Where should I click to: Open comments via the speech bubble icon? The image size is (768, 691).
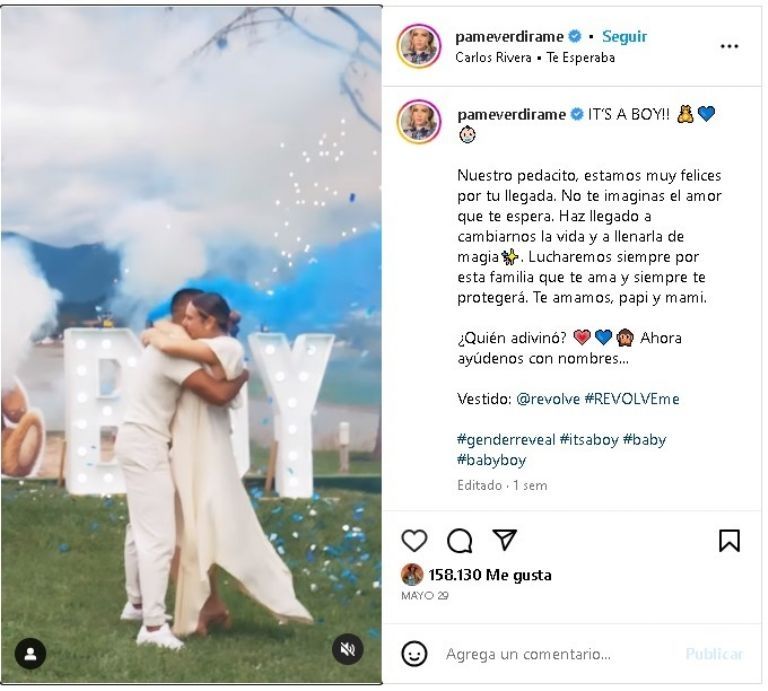pos(459,541)
